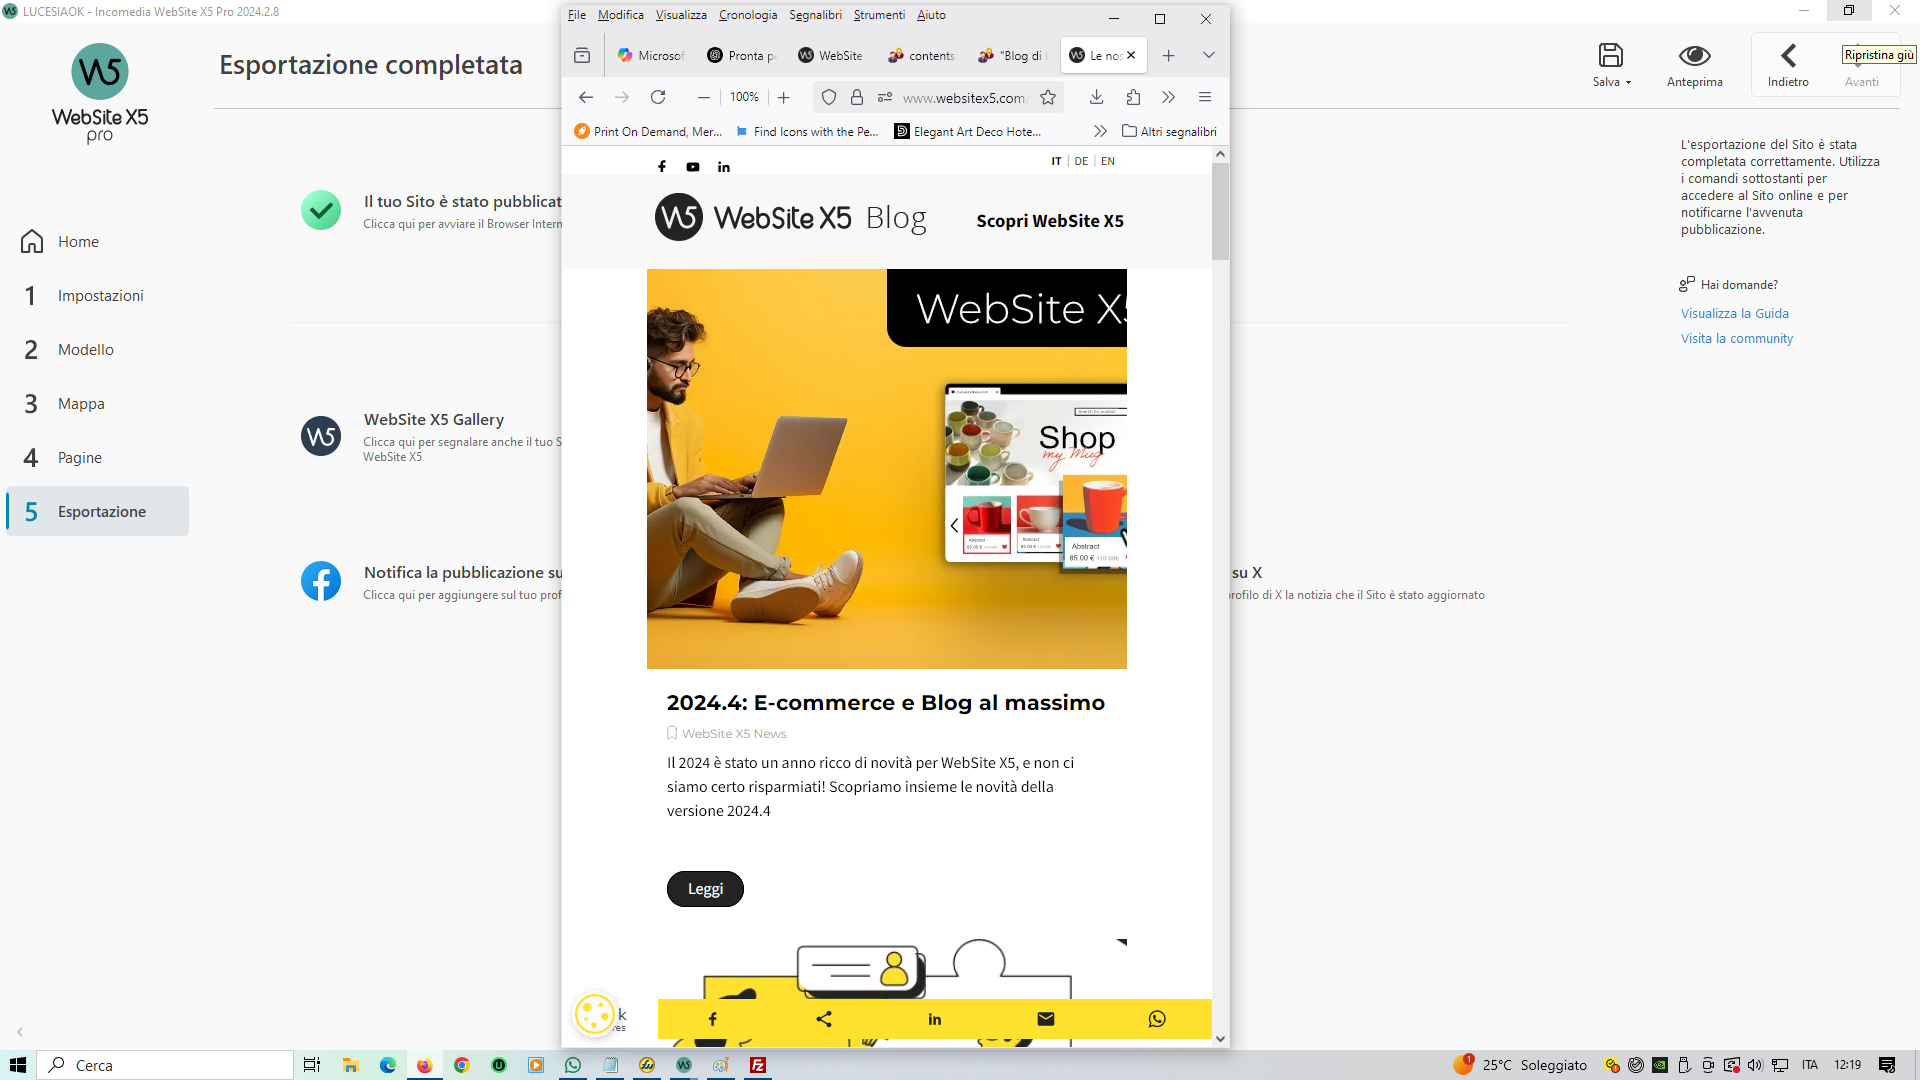
Task: Switch blog language to EN
Action: 1108,161
